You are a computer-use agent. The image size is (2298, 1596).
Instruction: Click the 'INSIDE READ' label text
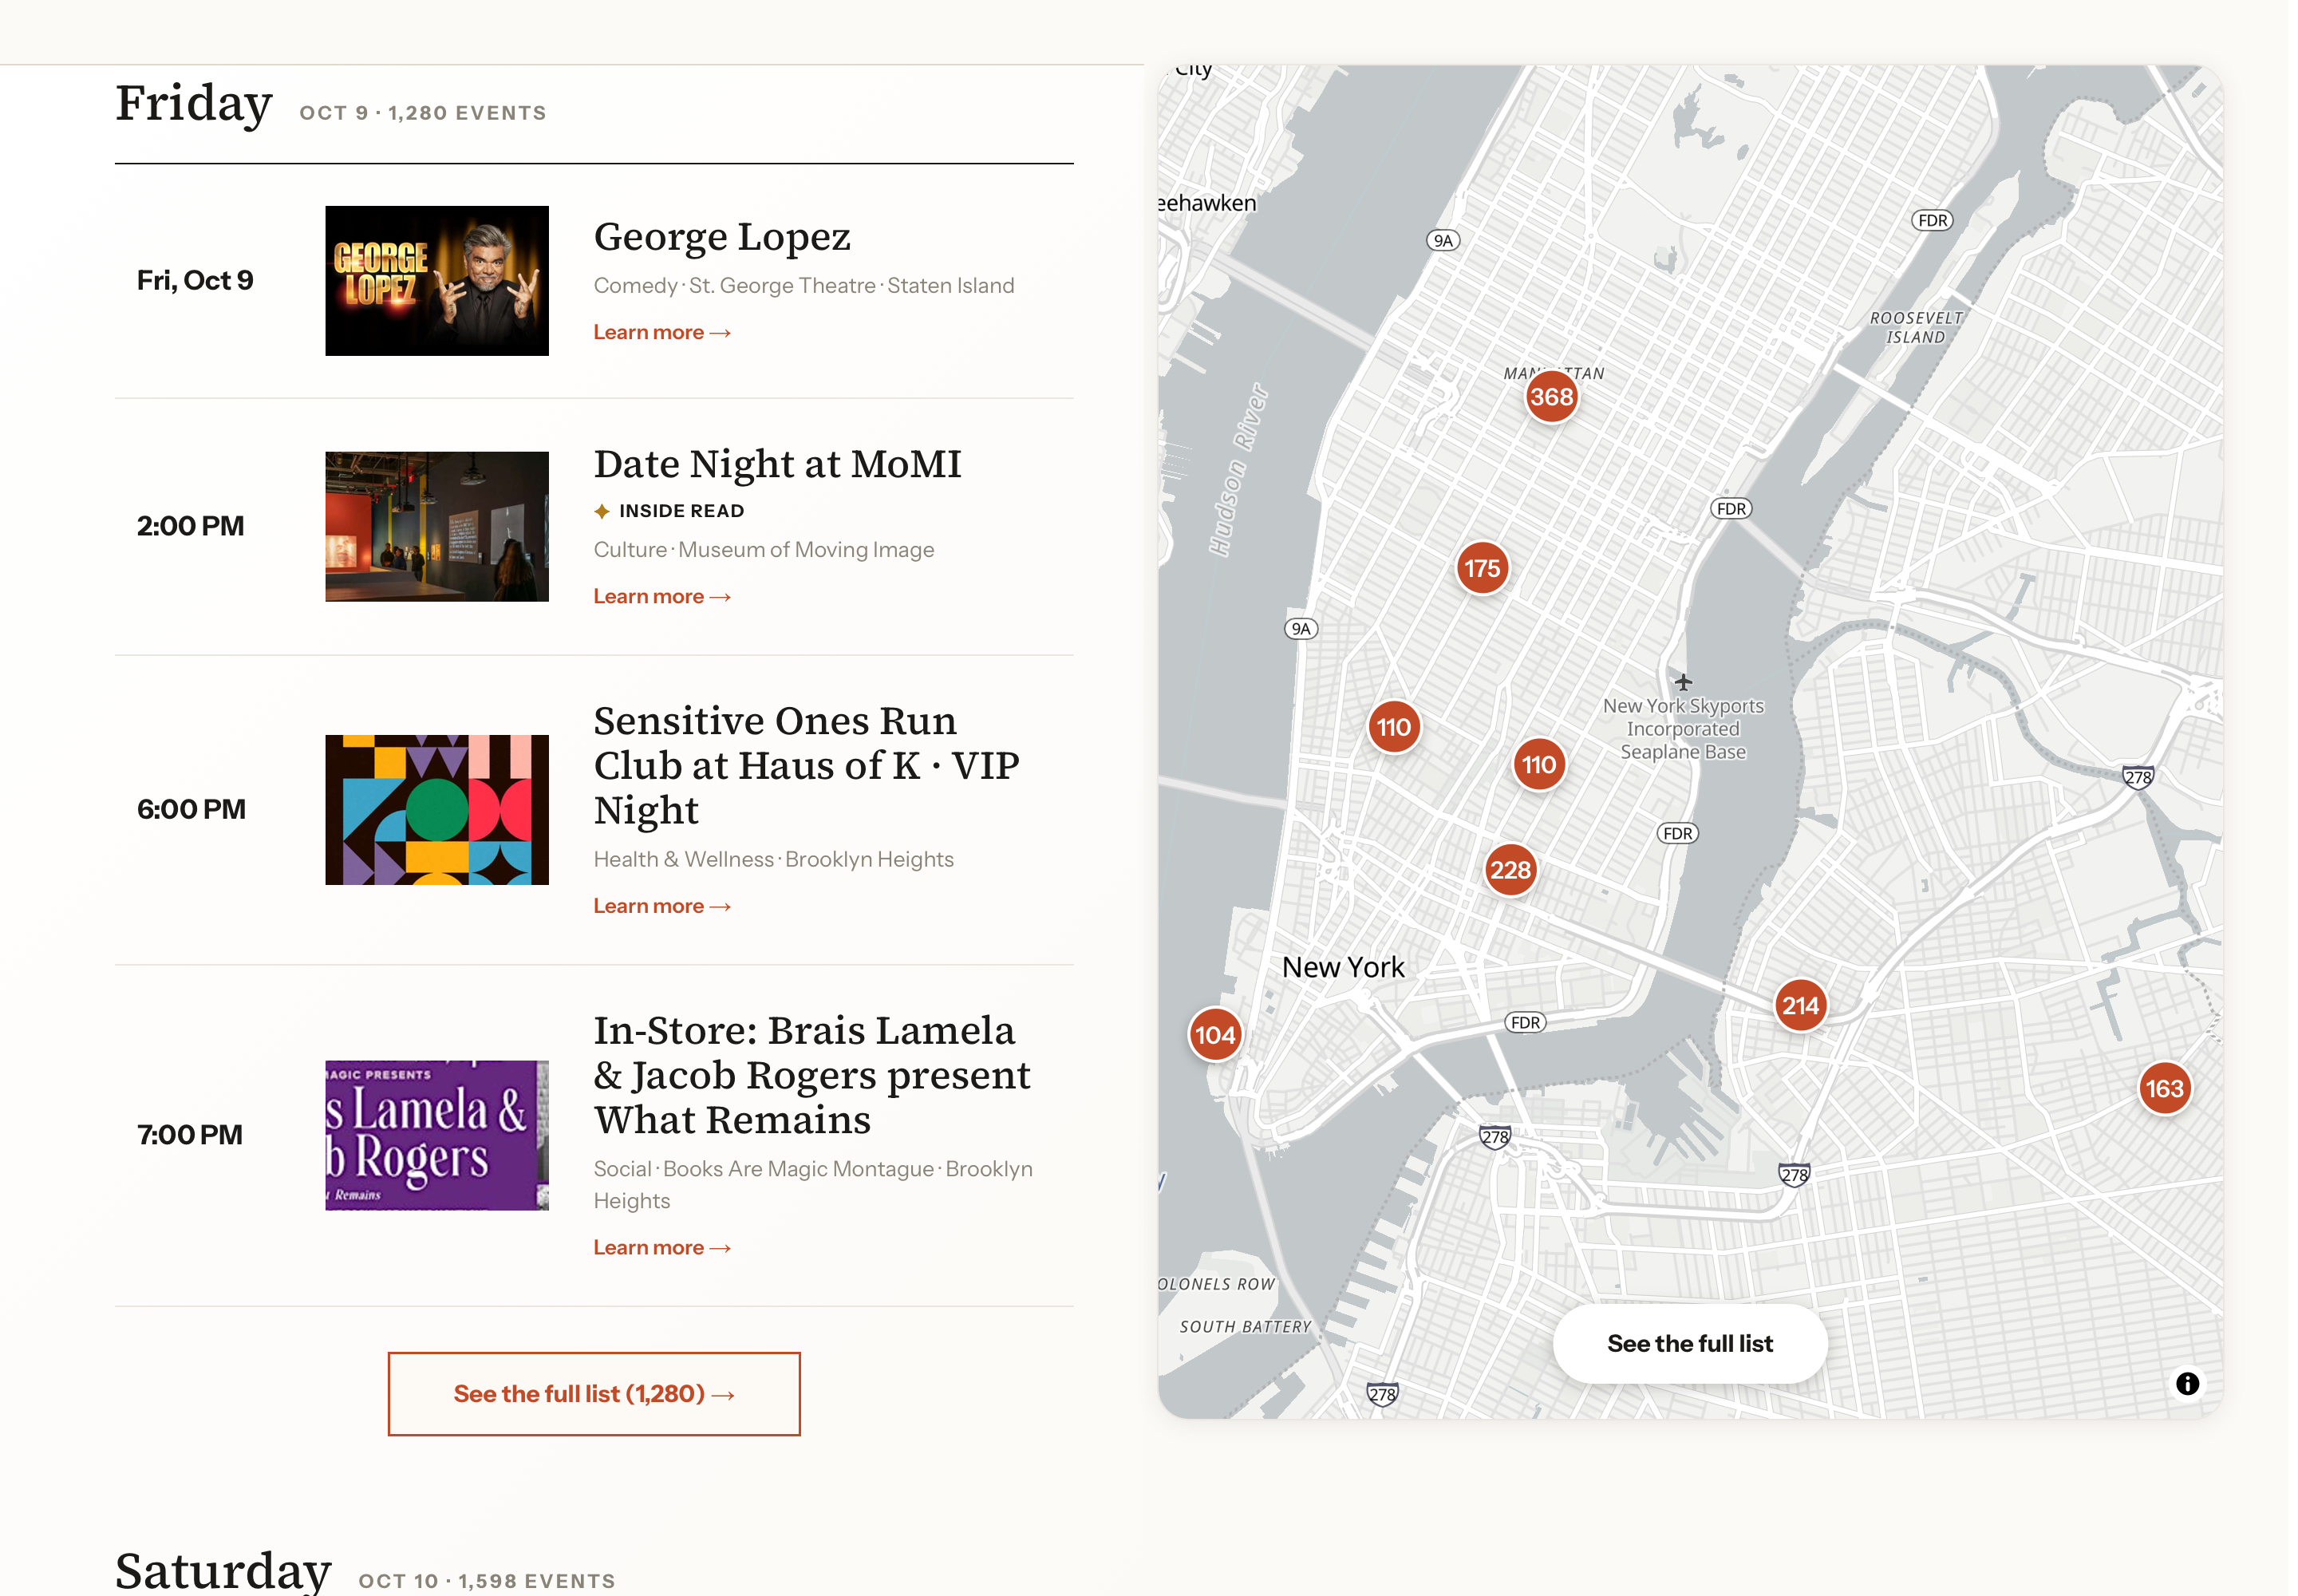point(681,511)
